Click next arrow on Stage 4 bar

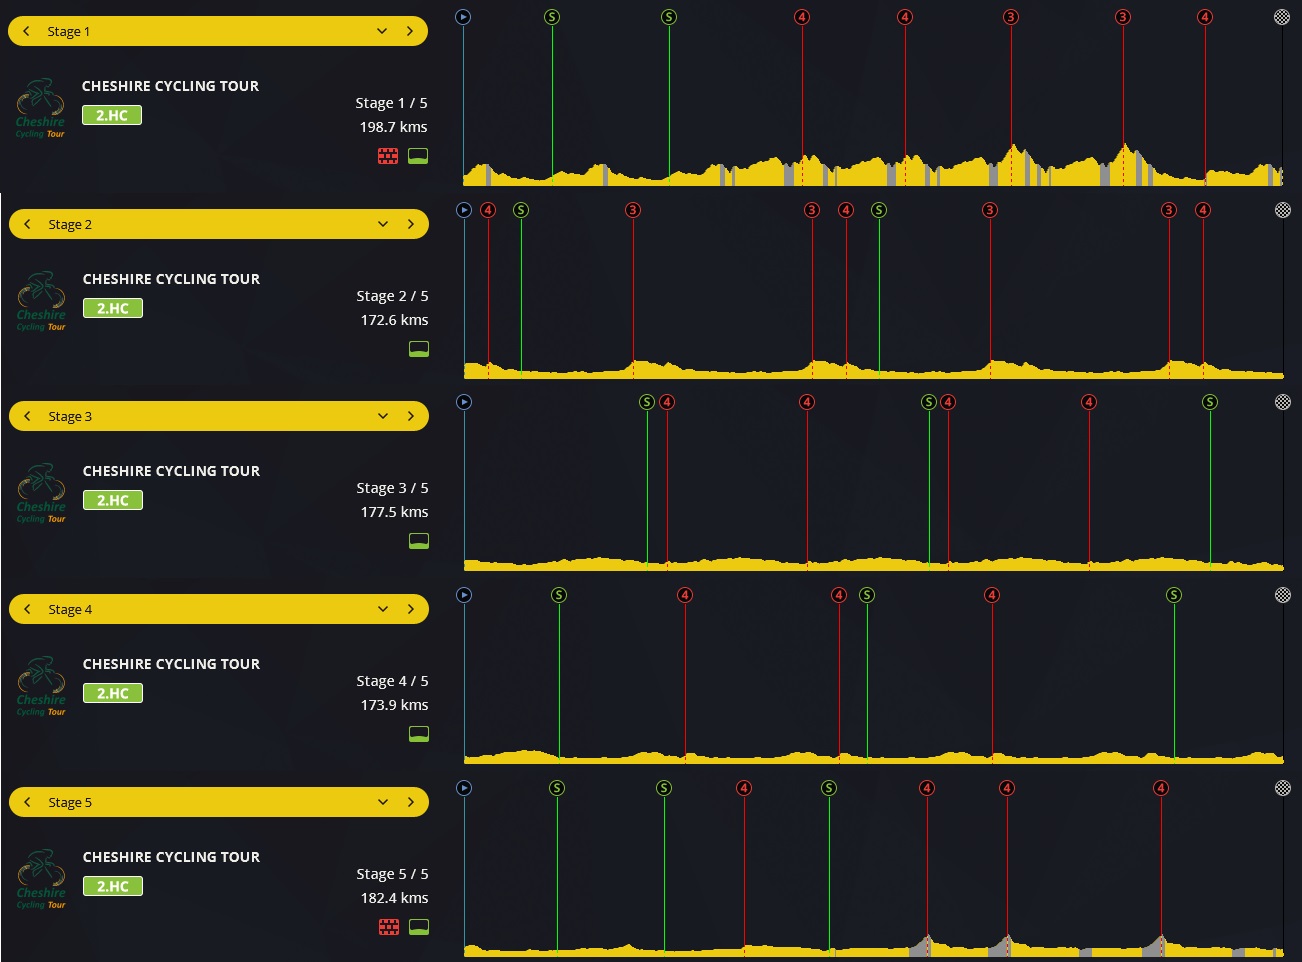tap(411, 609)
